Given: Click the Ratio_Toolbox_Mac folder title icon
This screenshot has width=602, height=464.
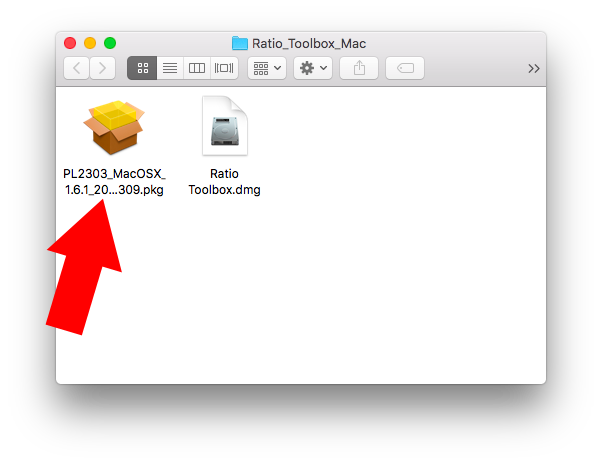Looking at the screenshot, I should [240, 43].
